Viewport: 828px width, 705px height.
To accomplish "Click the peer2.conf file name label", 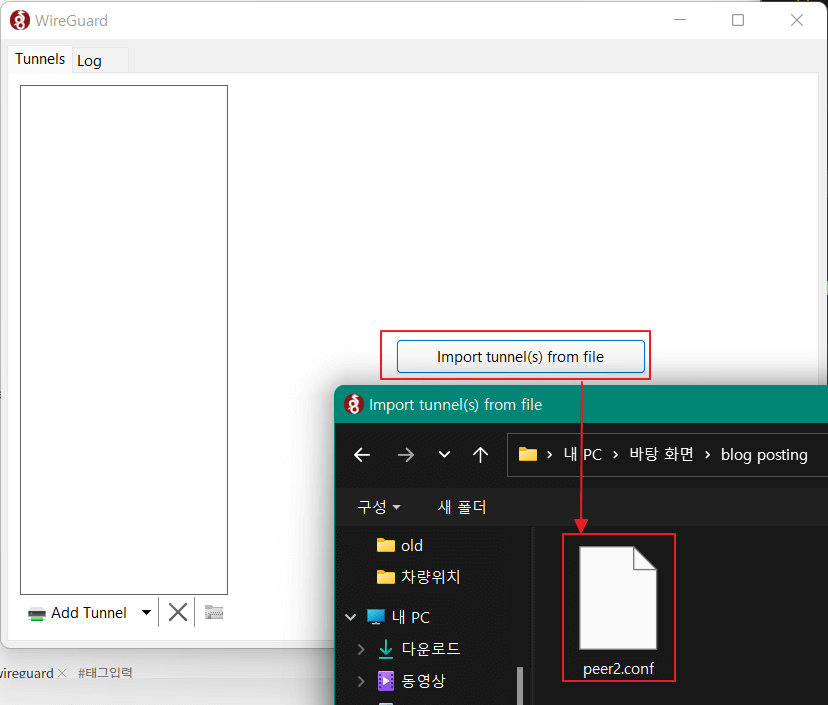I will 618,669.
